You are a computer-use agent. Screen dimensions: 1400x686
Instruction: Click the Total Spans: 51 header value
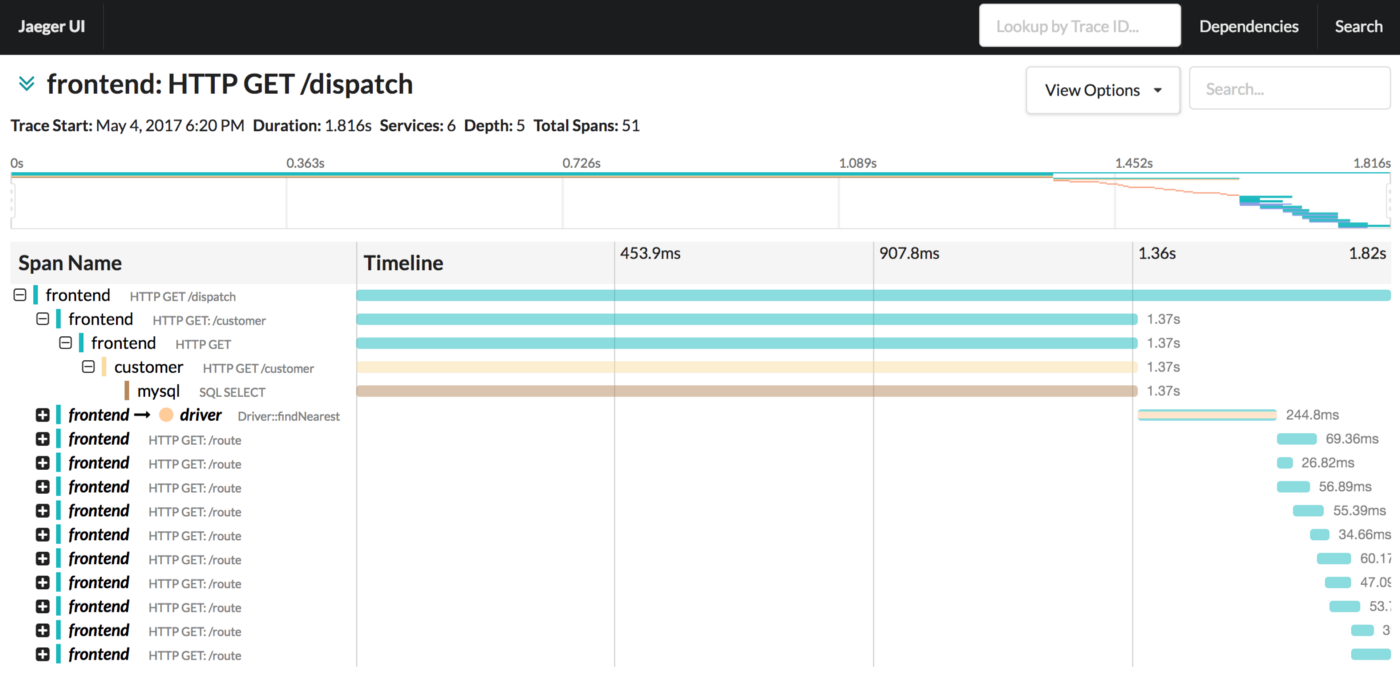point(587,126)
